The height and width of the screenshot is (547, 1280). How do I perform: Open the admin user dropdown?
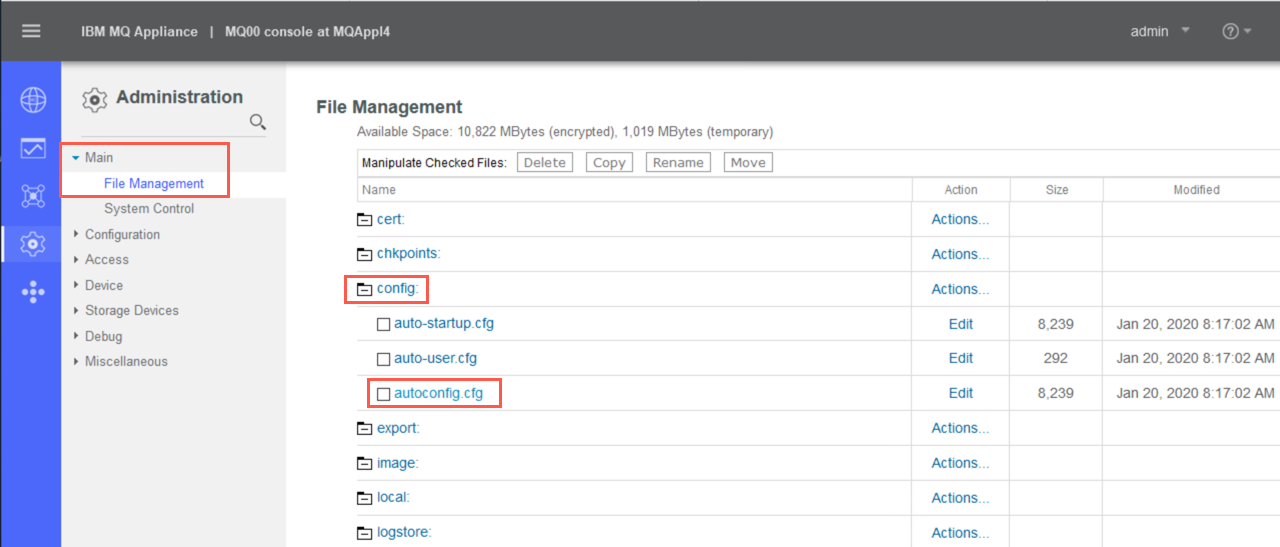(x=1160, y=31)
